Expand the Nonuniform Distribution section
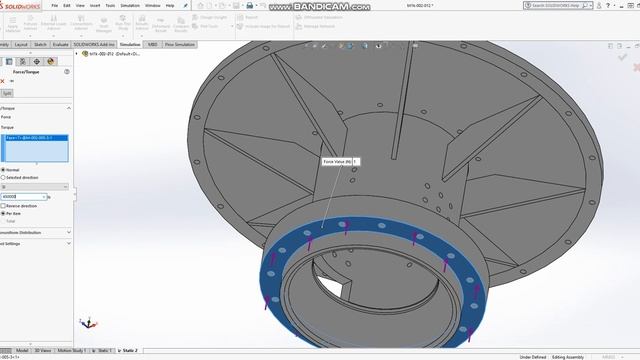 [69, 232]
